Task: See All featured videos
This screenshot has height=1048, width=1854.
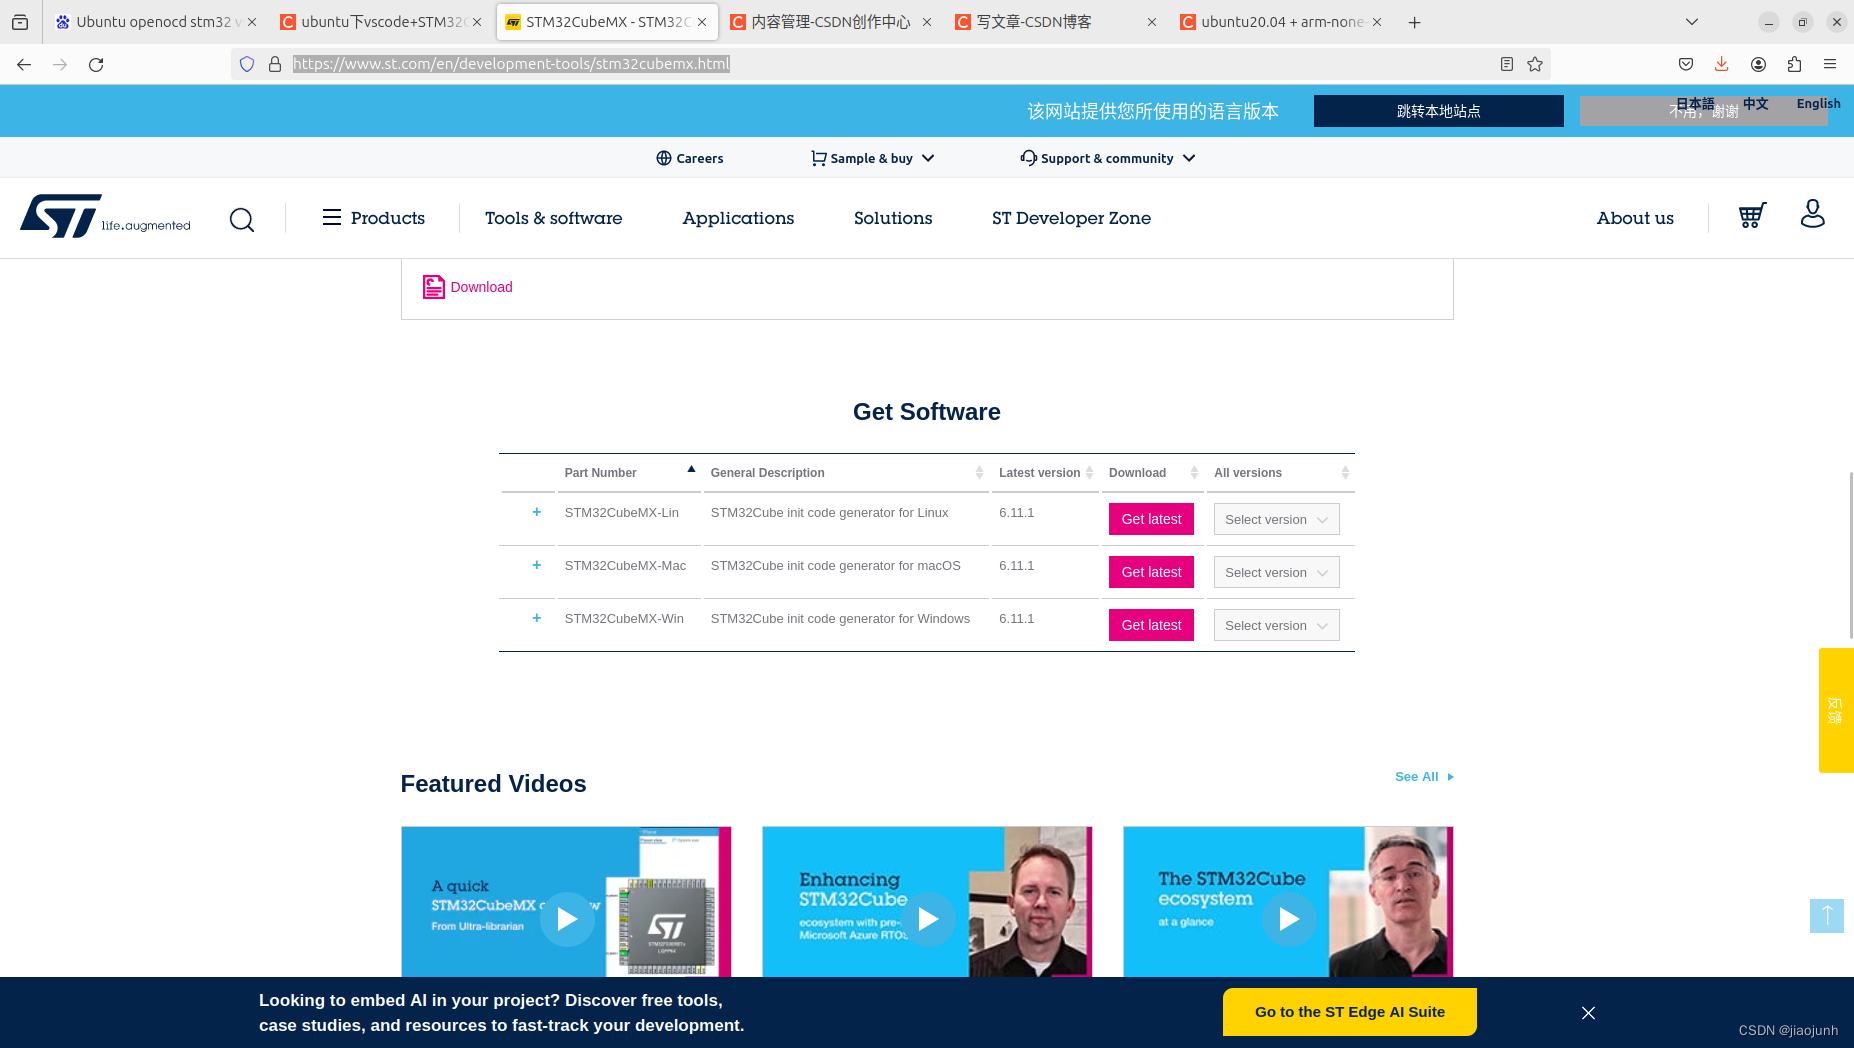Action: [1424, 777]
